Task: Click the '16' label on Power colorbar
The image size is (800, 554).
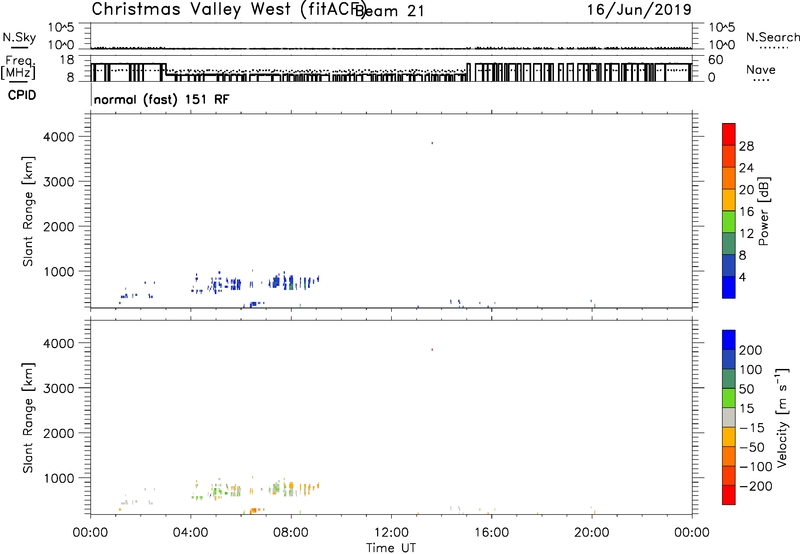Action: point(746,212)
